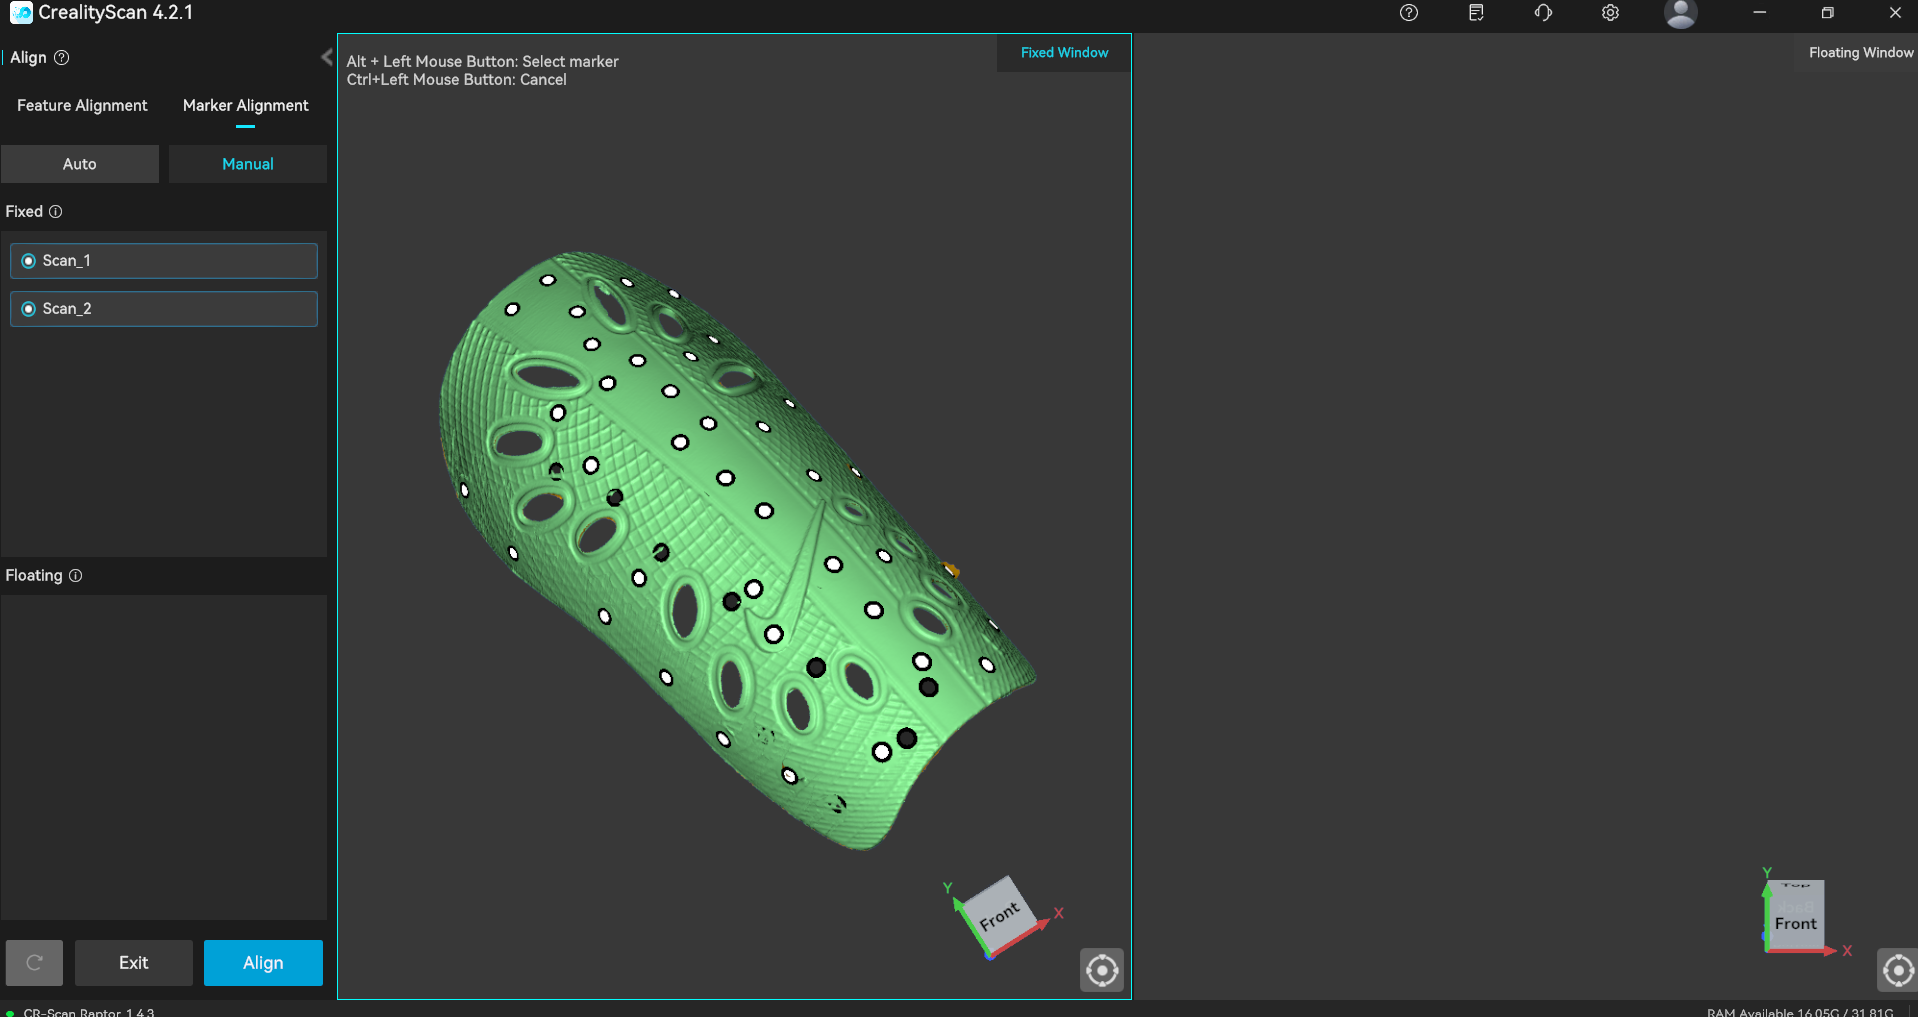This screenshot has height=1017, width=1918.
Task: Click the Scan_2 text in fixed list
Action: (x=67, y=309)
